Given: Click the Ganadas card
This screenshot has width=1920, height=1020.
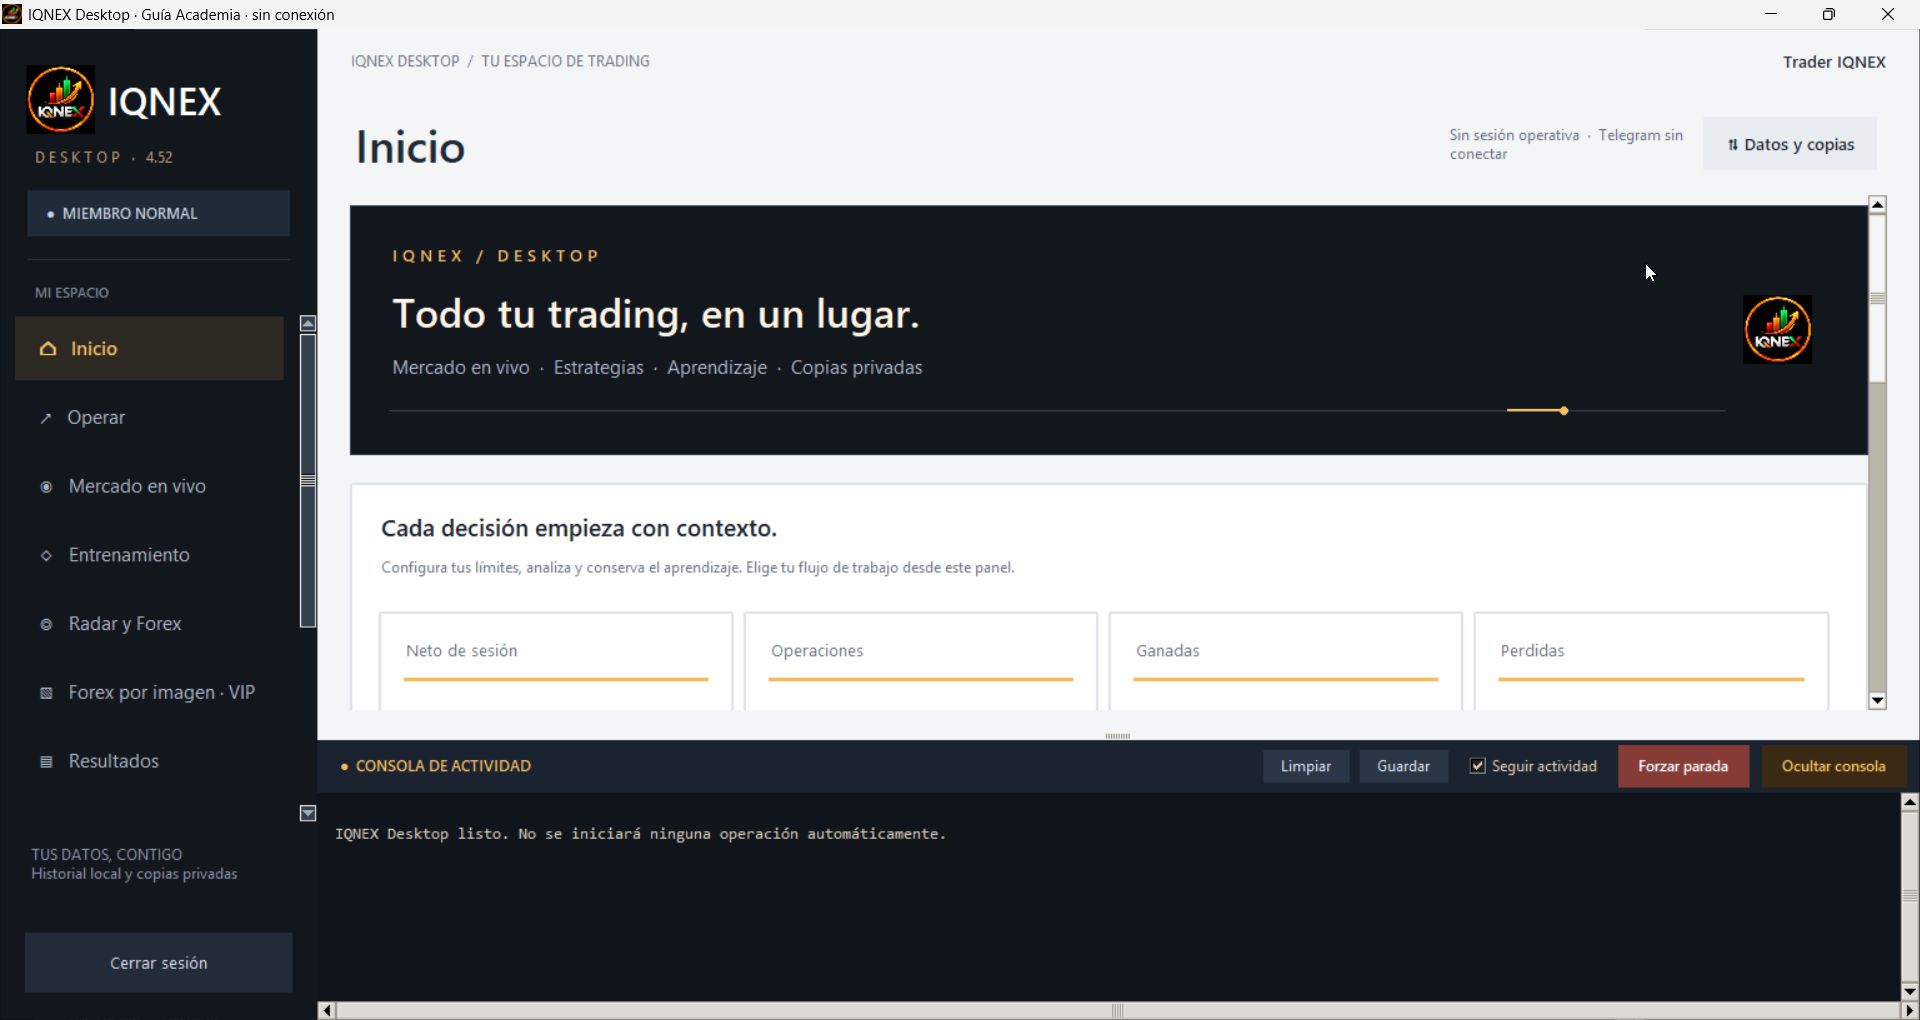Looking at the screenshot, I should 1286,661.
